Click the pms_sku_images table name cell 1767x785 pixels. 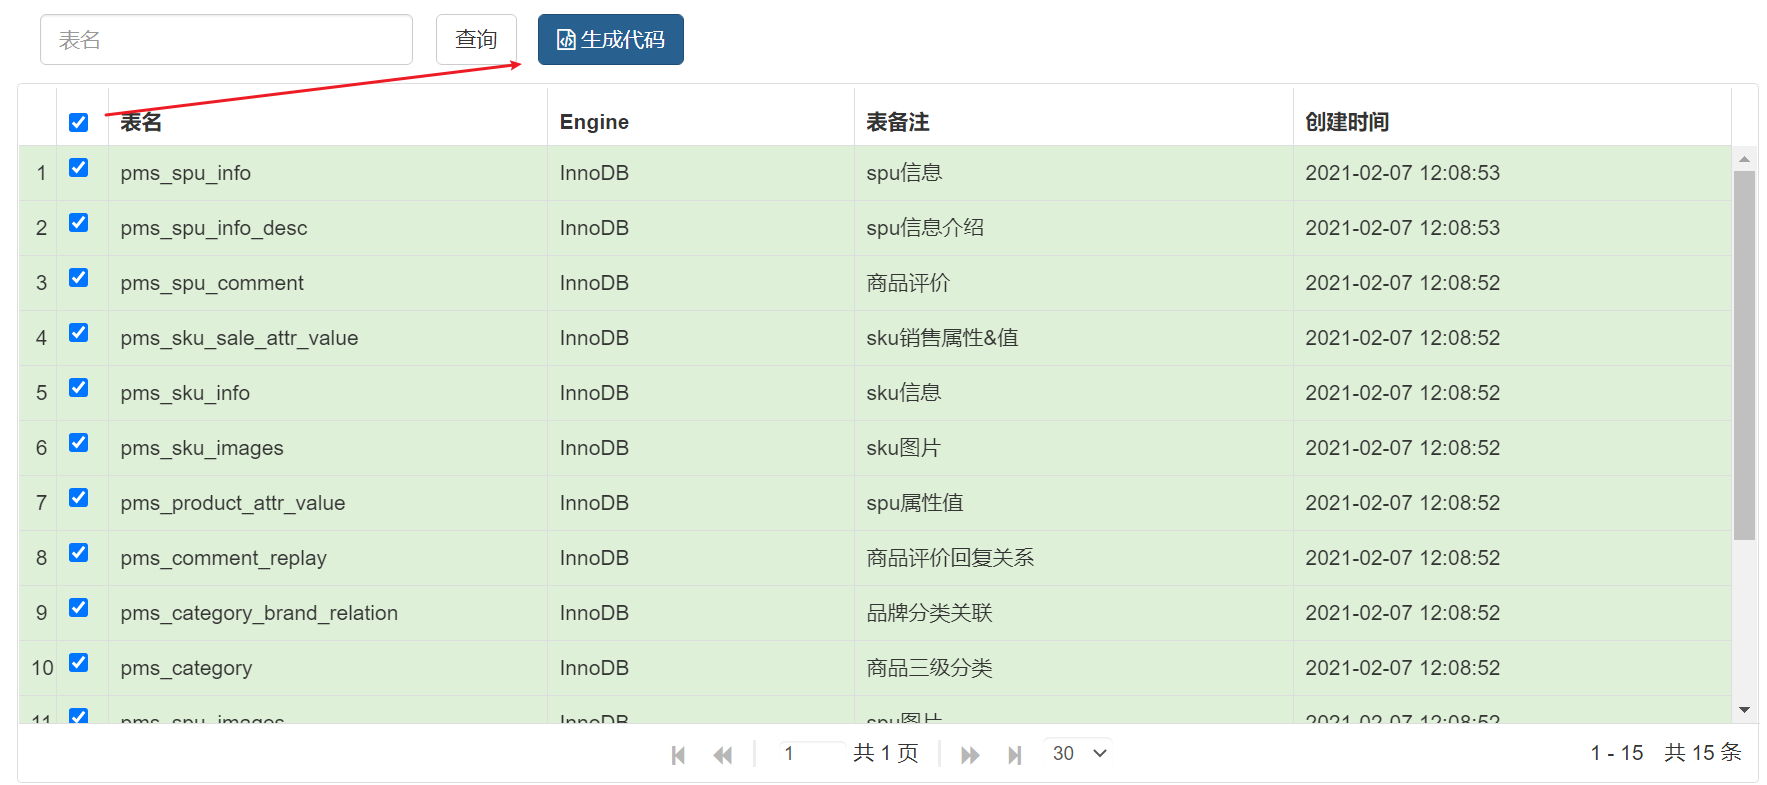pyautogui.click(x=328, y=448)
